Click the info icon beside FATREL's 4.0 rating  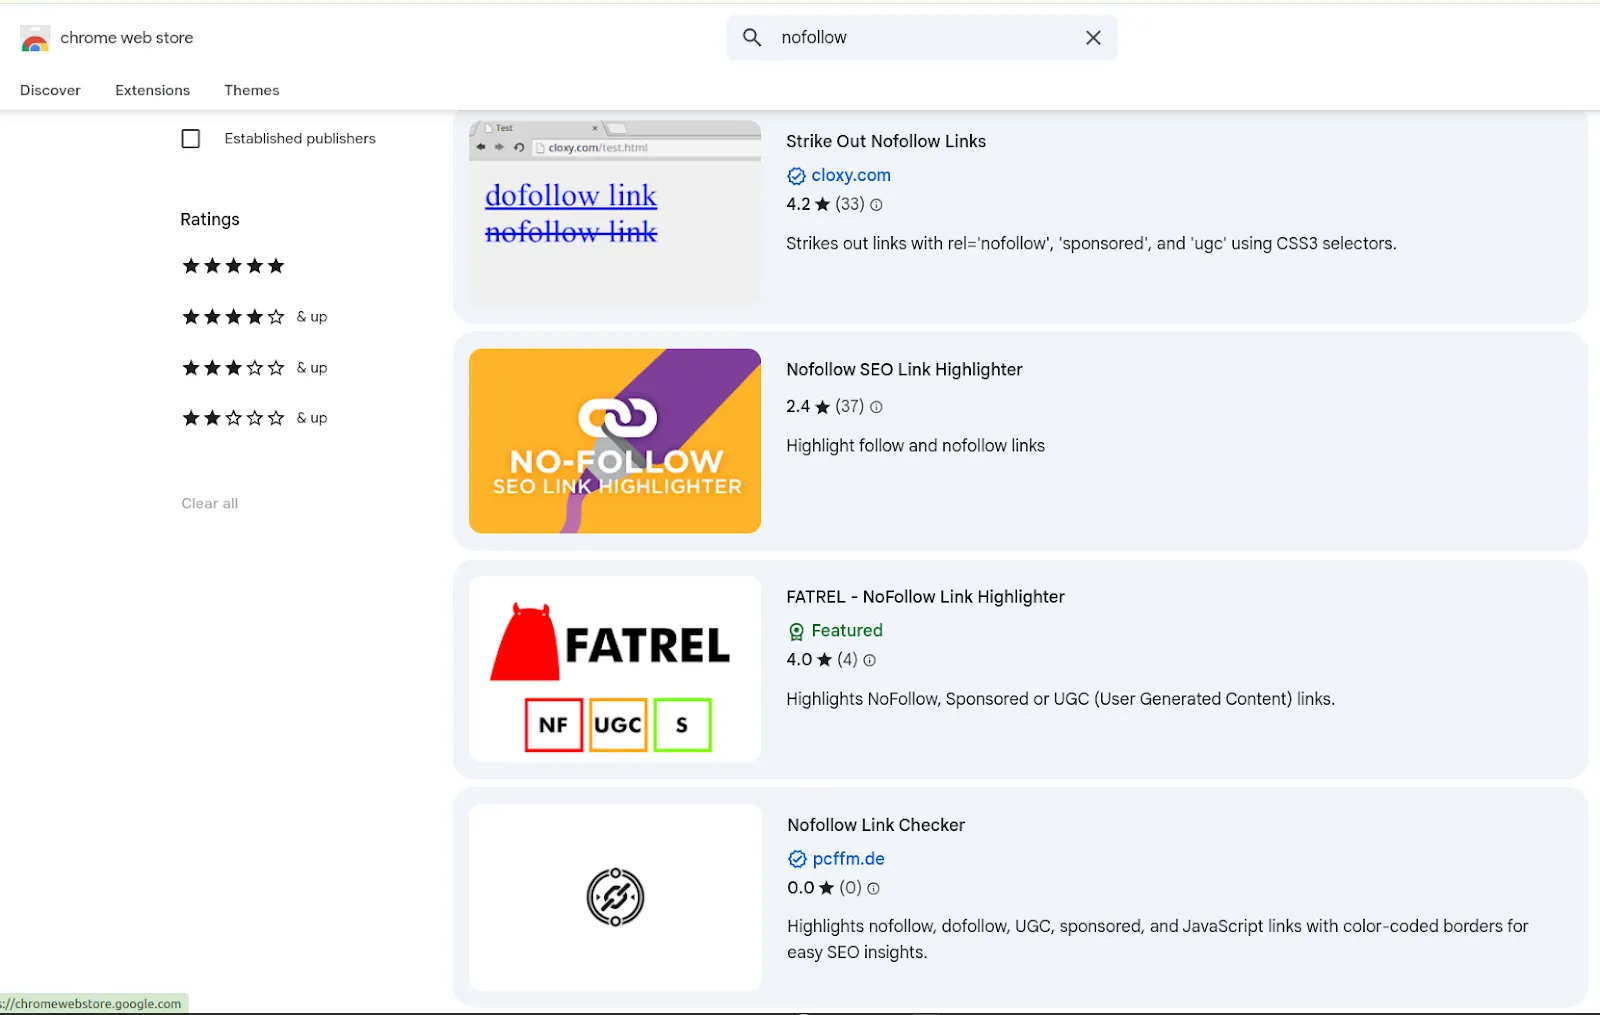point(870,660)
